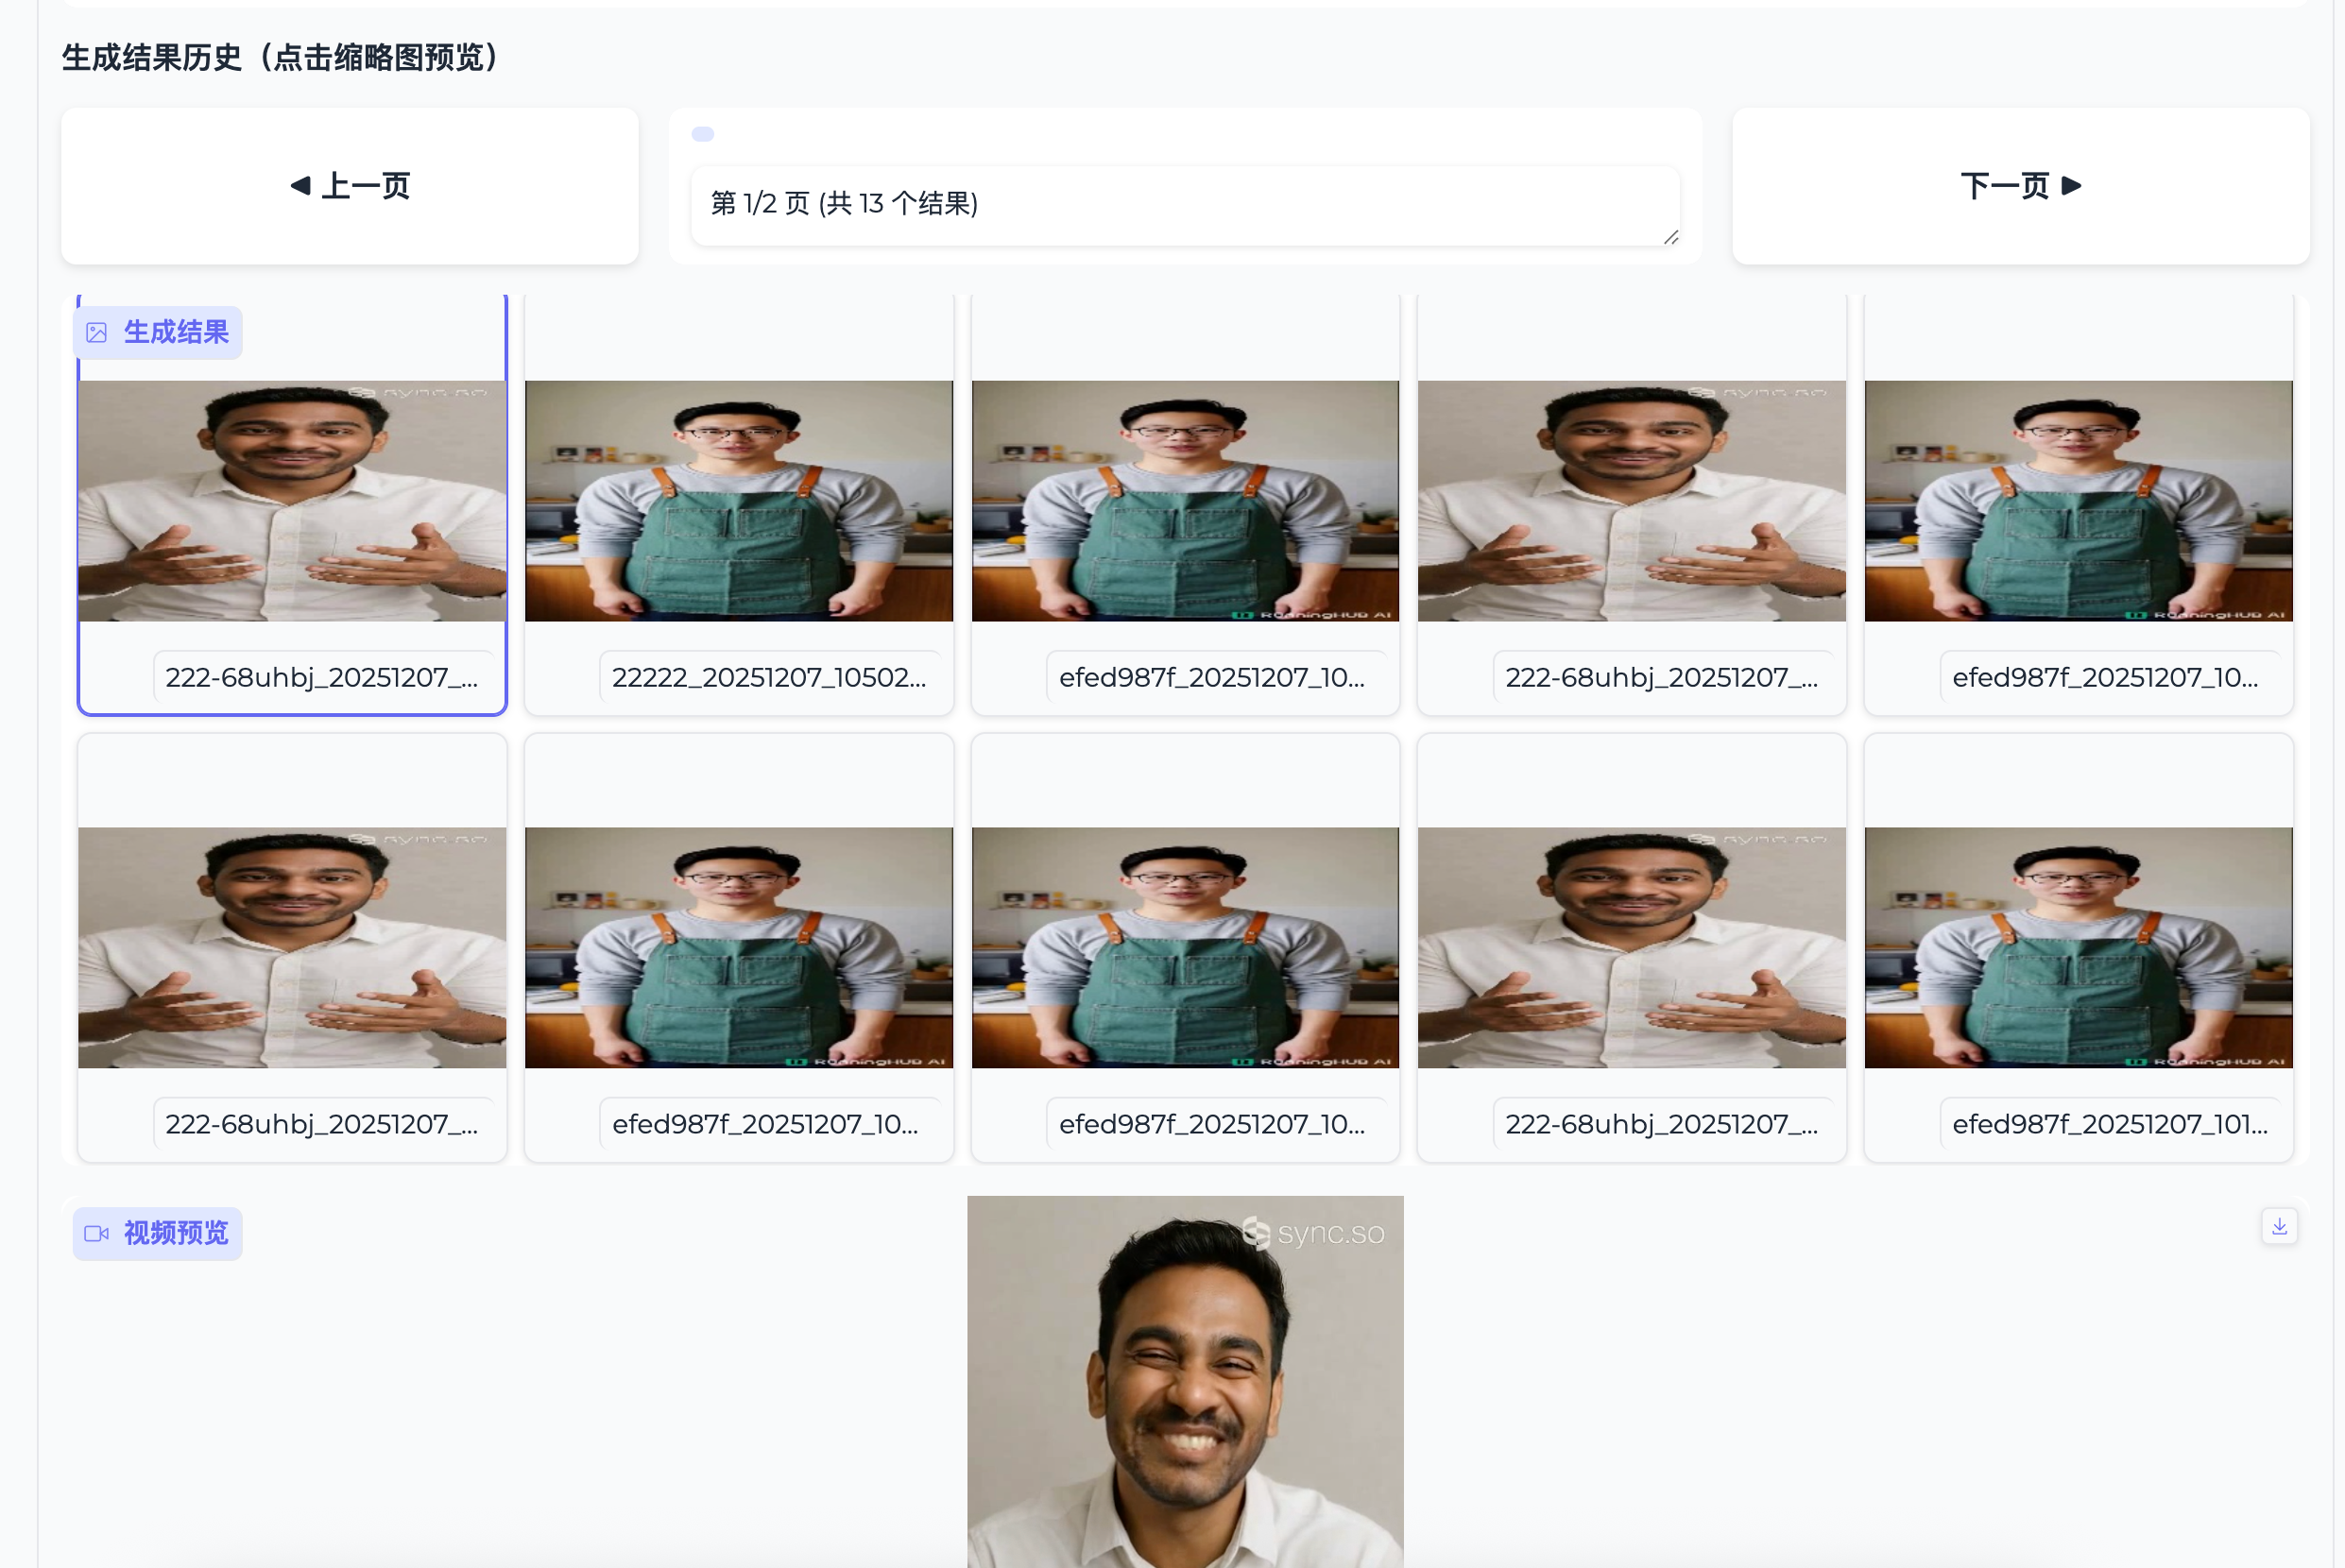Click the 视频预览 camera label icon
This screenshot has width=2345, height=1568.
click(x=97, y=1233)
